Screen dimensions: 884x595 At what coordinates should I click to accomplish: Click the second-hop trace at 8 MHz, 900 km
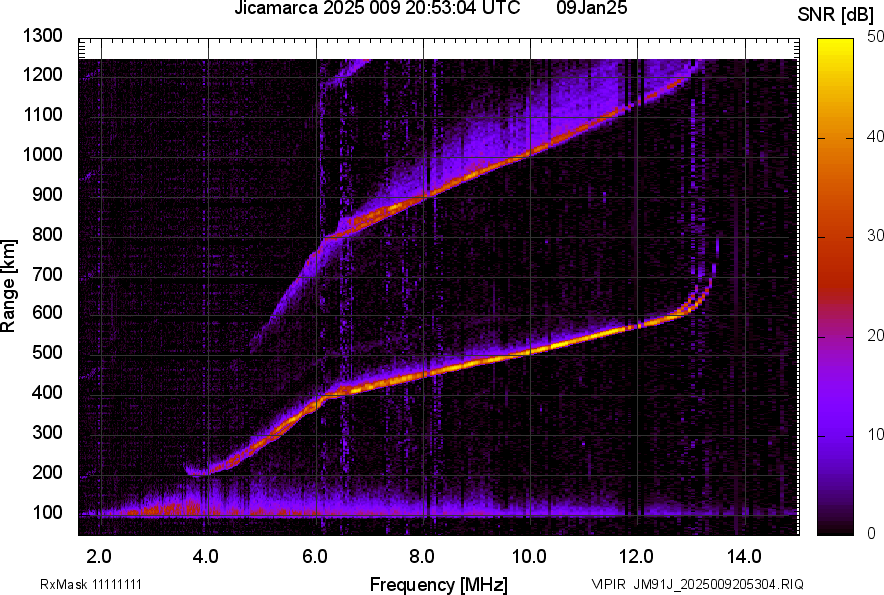(423, 196)
